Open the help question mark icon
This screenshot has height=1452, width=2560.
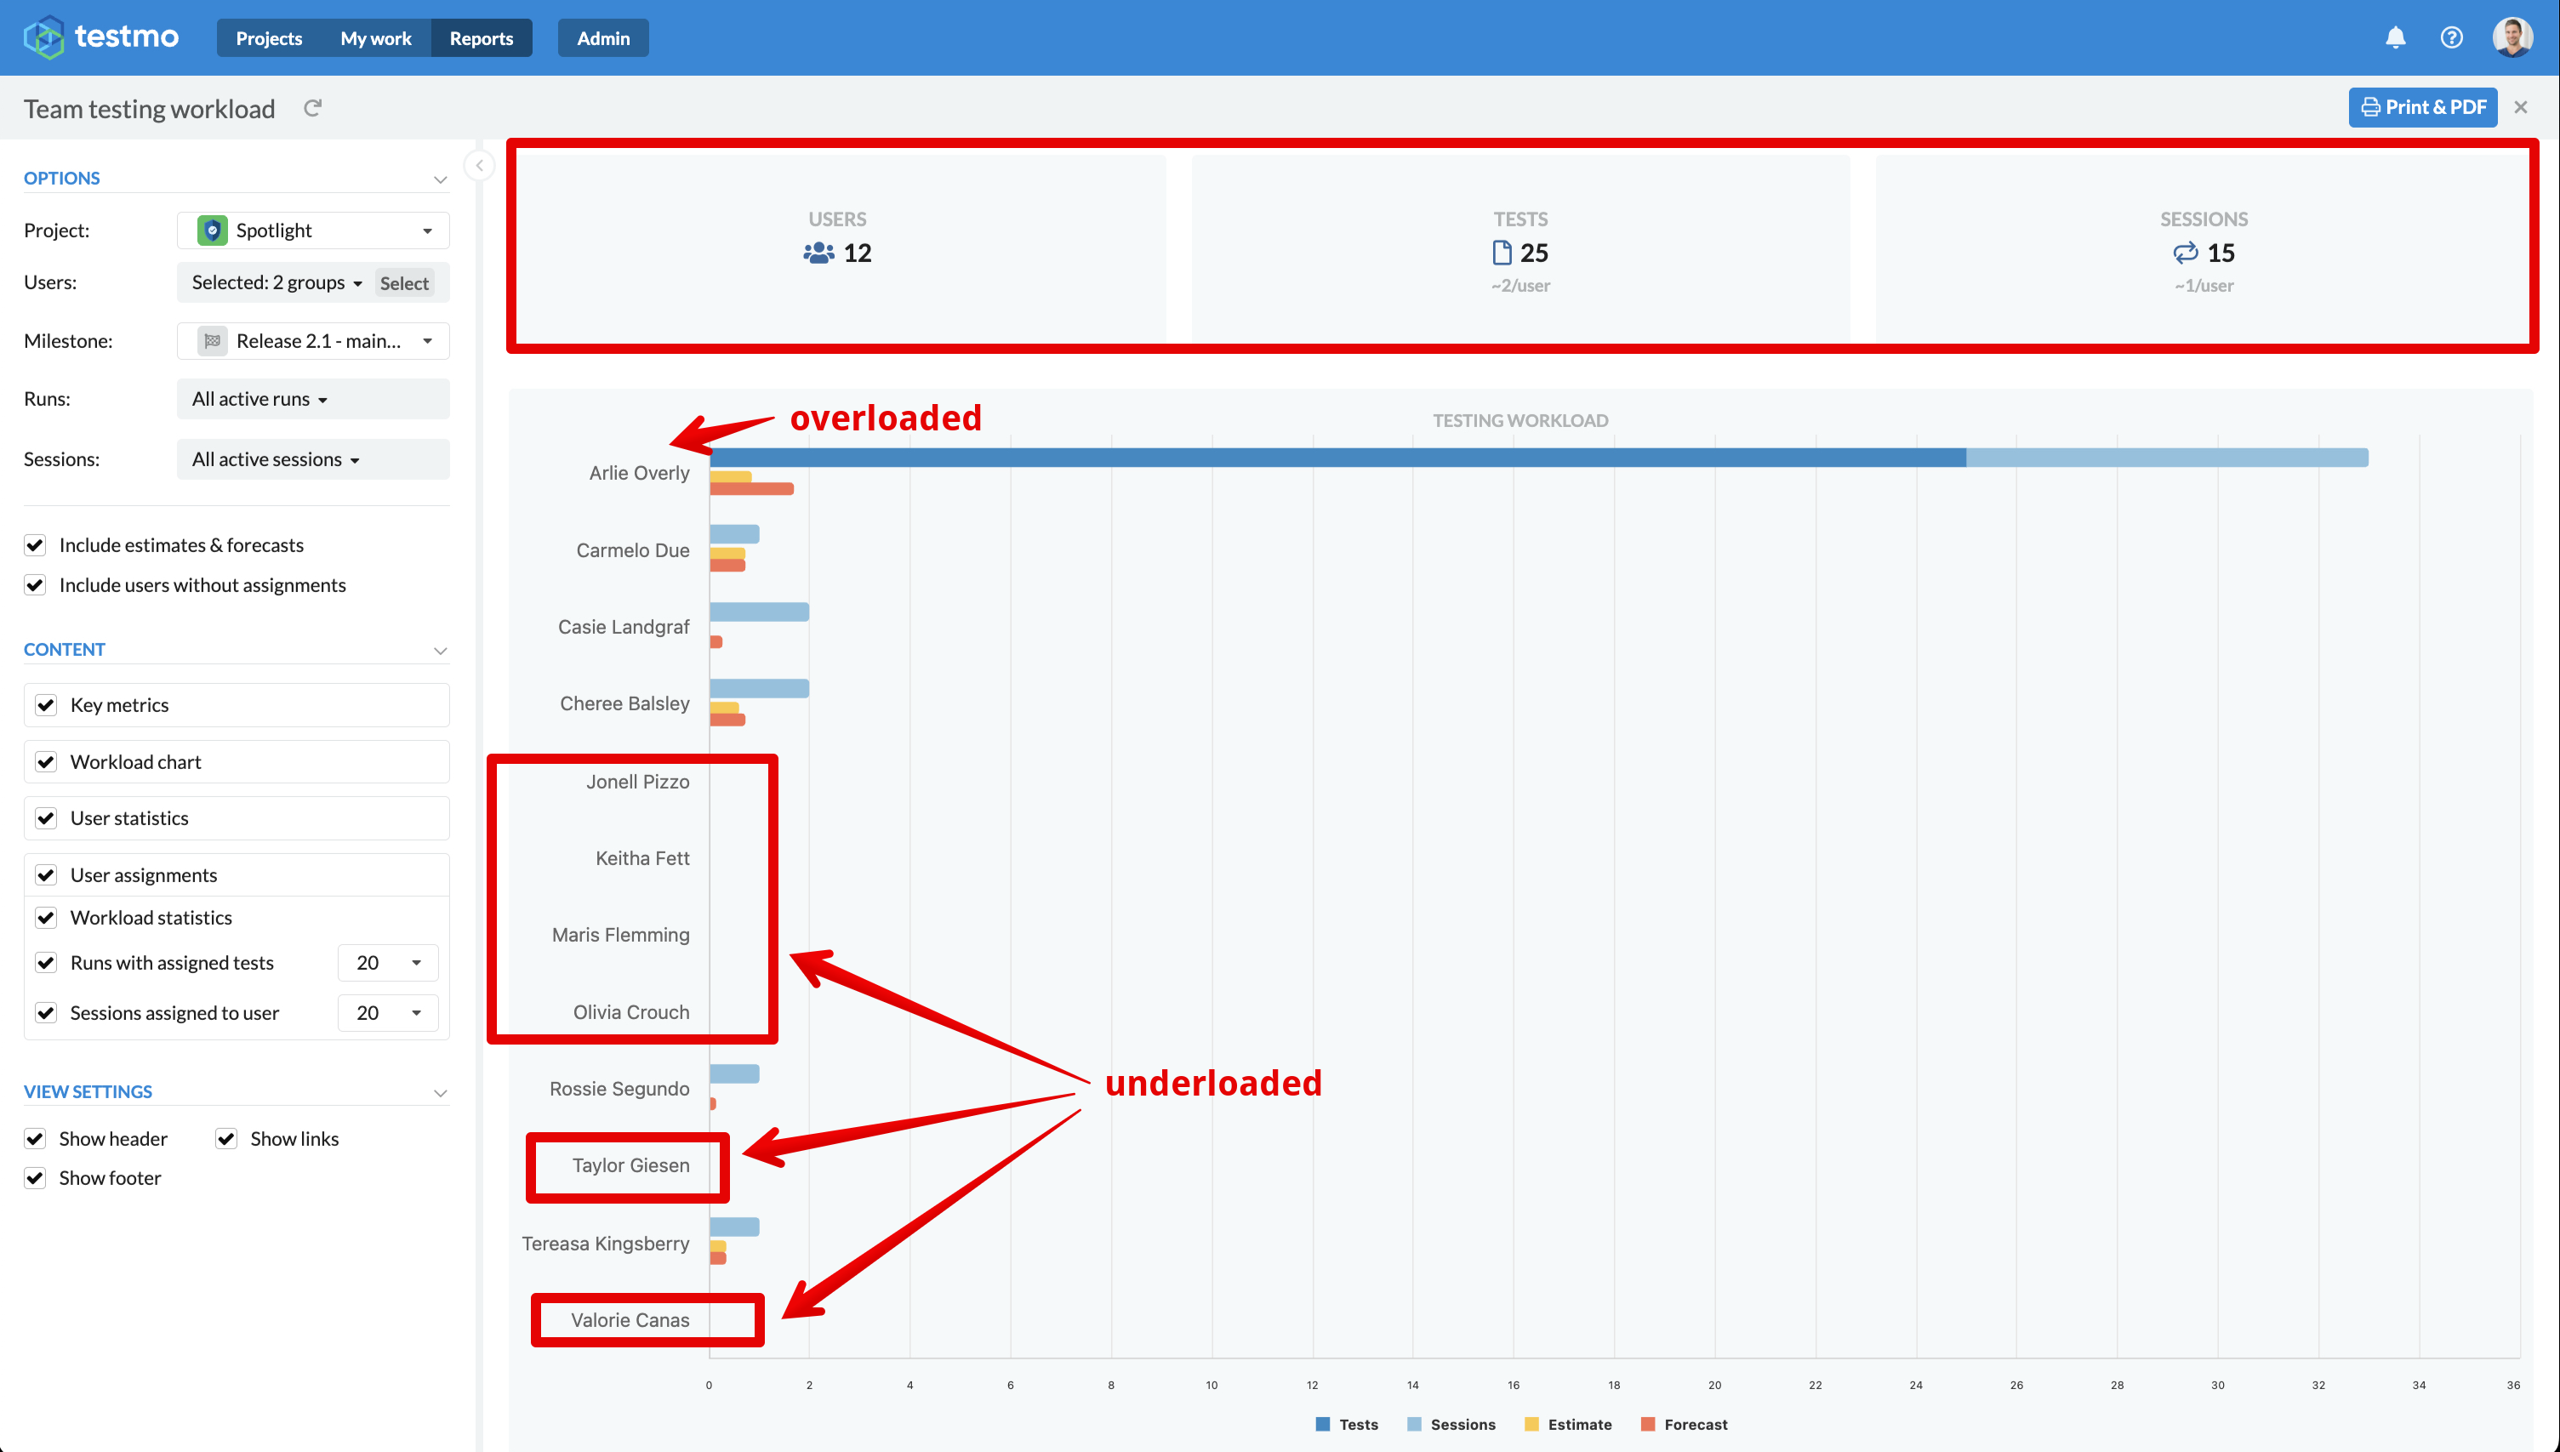tap(2451, 38)
